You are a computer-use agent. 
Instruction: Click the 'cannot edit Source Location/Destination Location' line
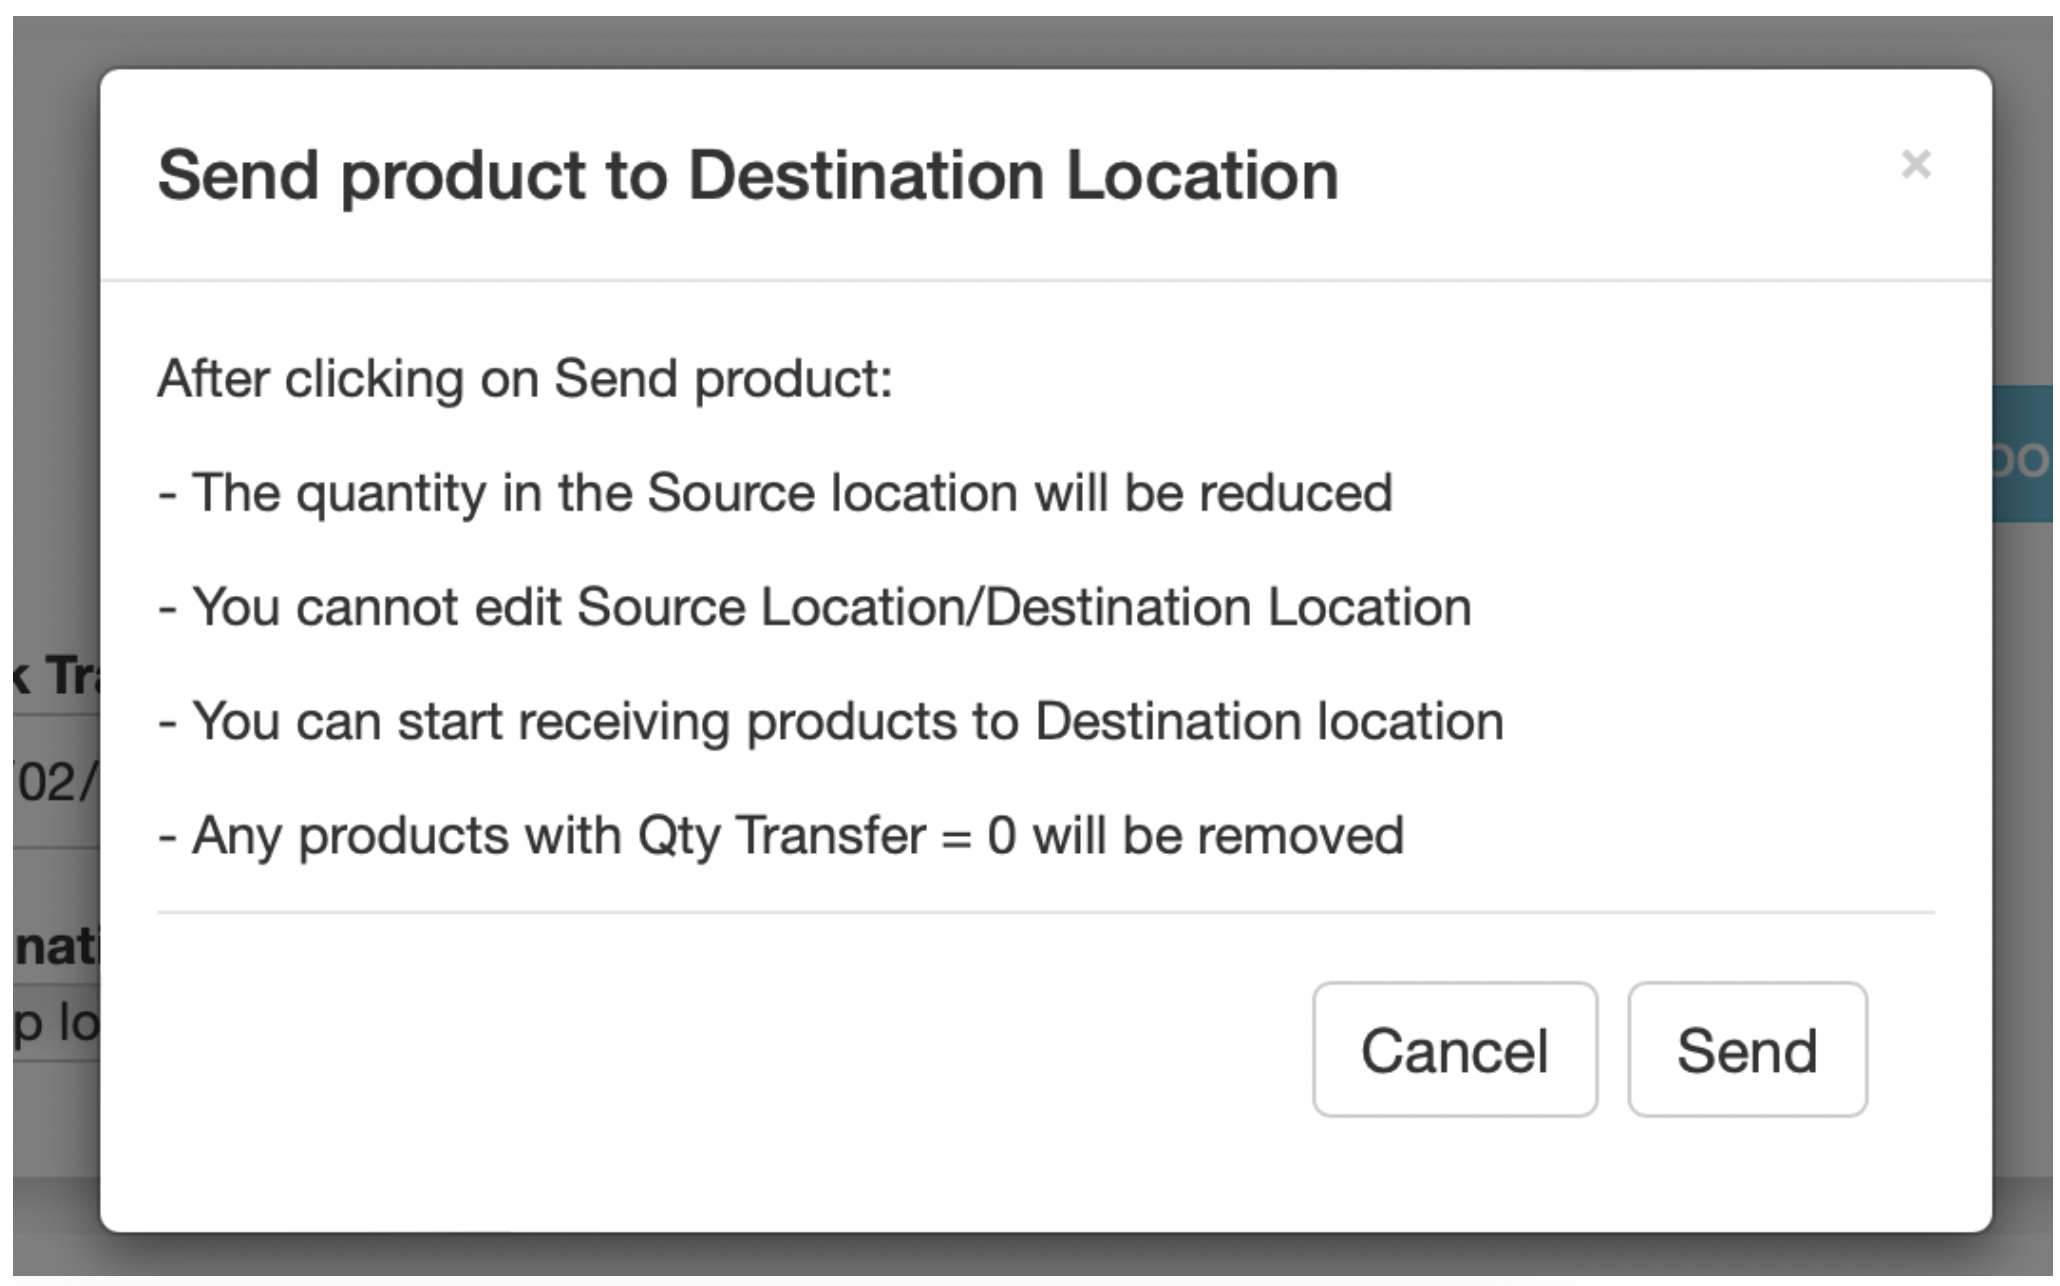pyautogui.click(x=815, y=607)
